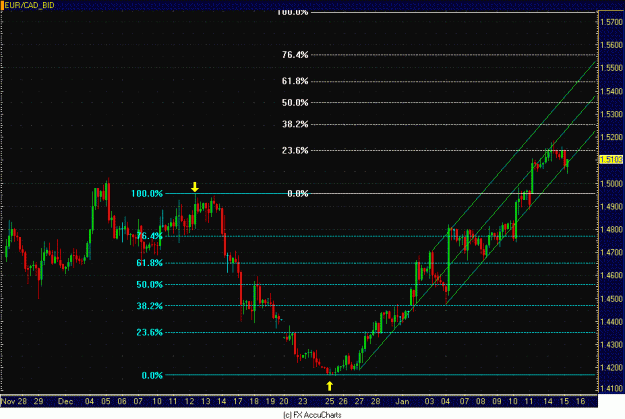Click the 1.5500 price axis label

point(611,68)
